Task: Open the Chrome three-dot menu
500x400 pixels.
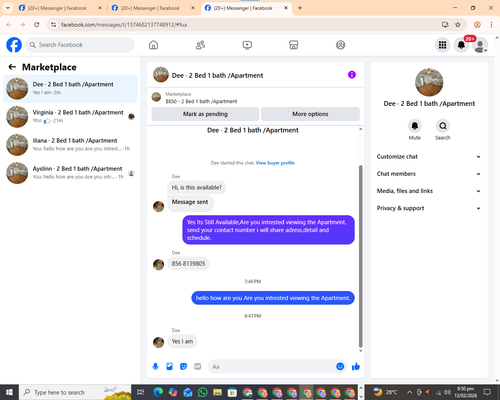Action: click(491, 25)
